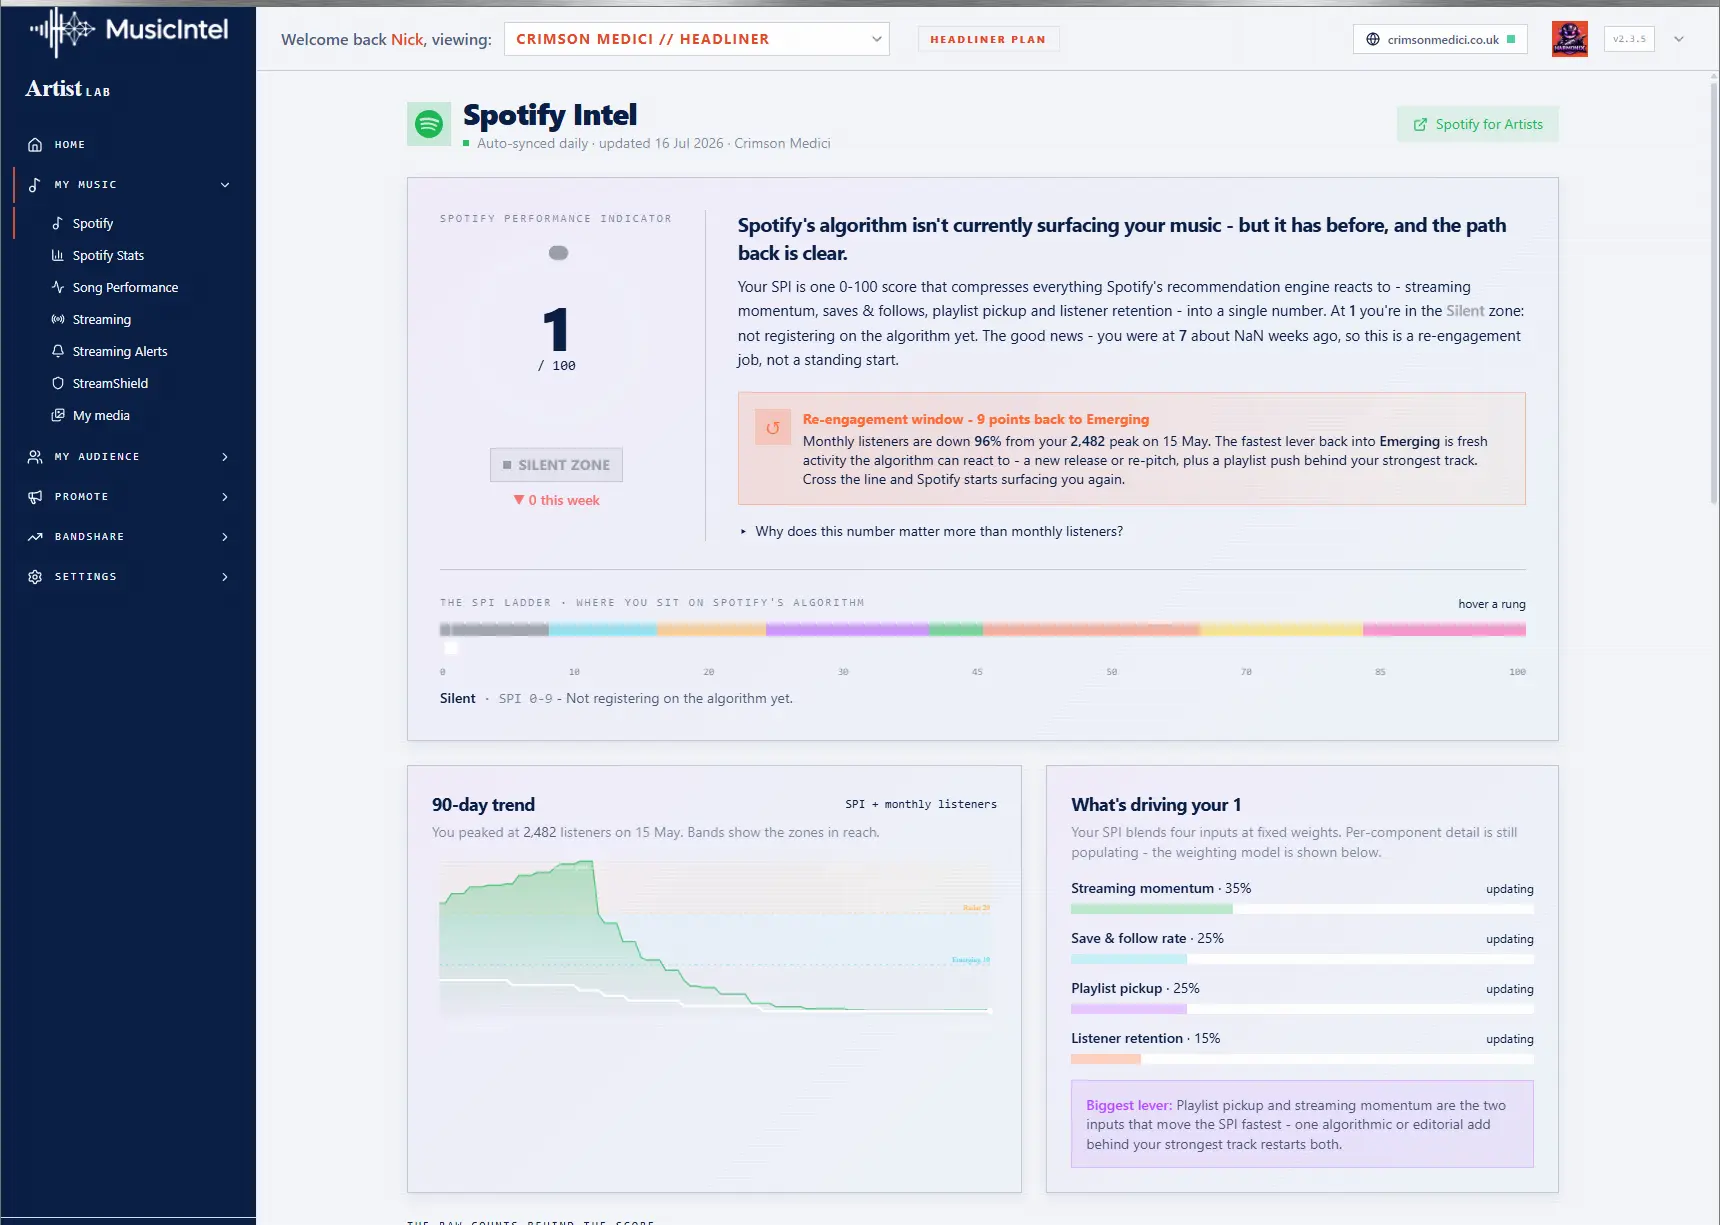Click the Spotify for Artists button
This screenshot has width=1720, height=1225.
click(1477, 125)
